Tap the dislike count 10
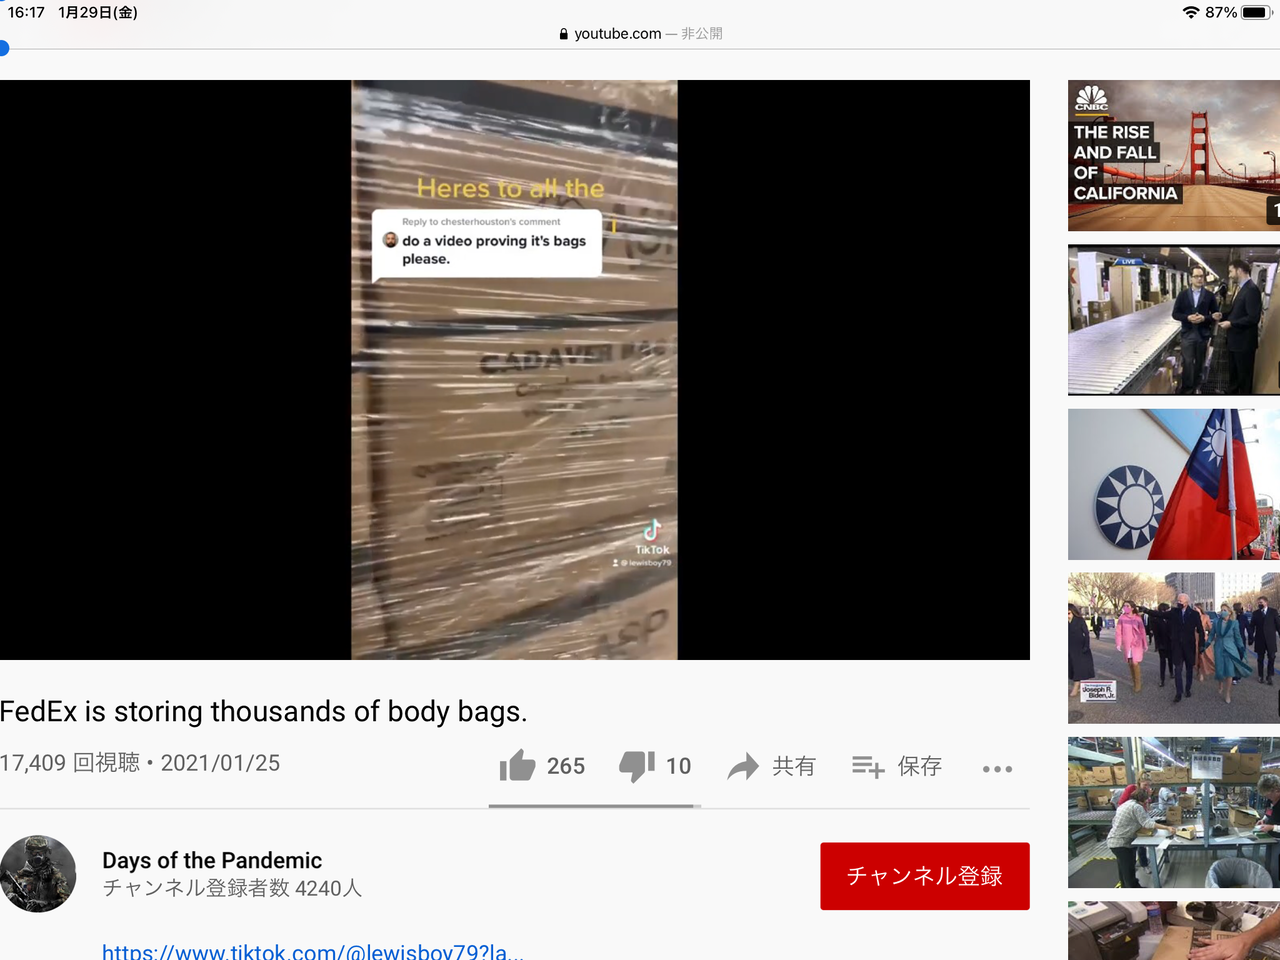Viewport: 1280px width, 960px height. tap(679, 766)
